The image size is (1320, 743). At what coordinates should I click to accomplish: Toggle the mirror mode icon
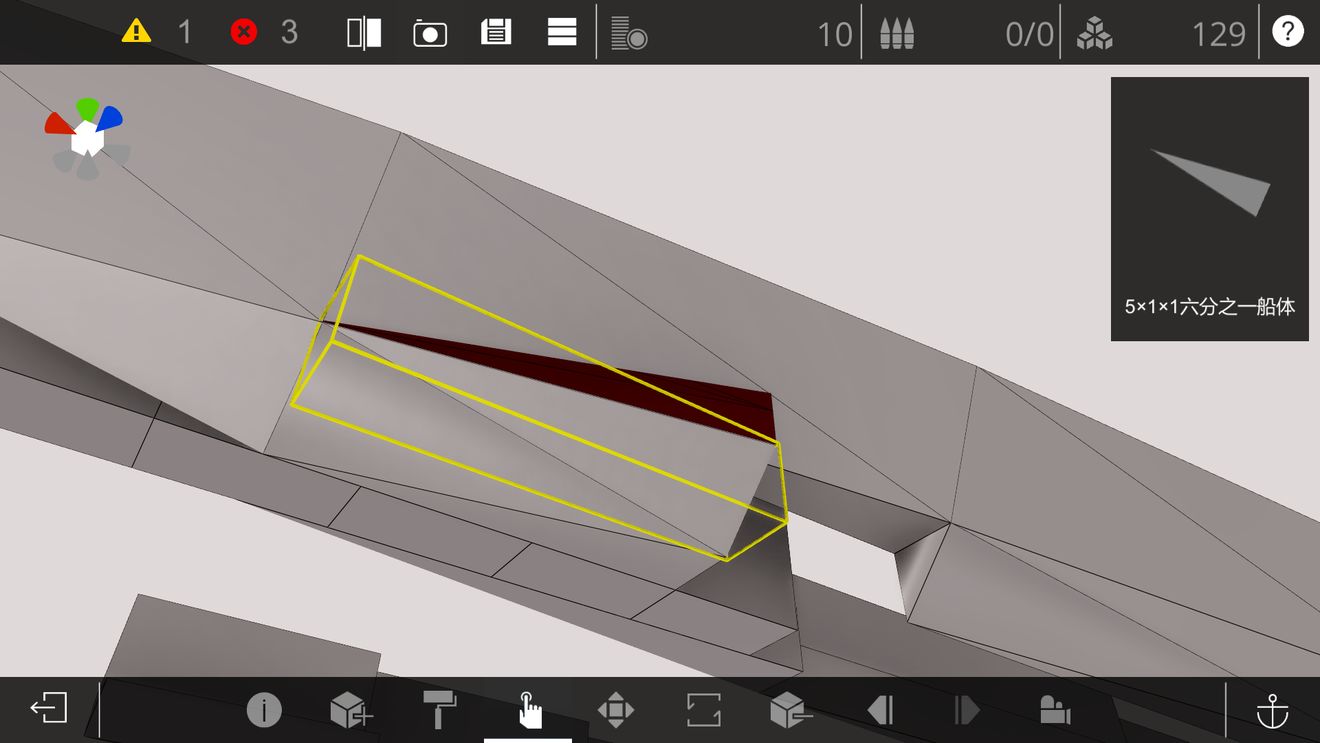[x=364, y=32]
